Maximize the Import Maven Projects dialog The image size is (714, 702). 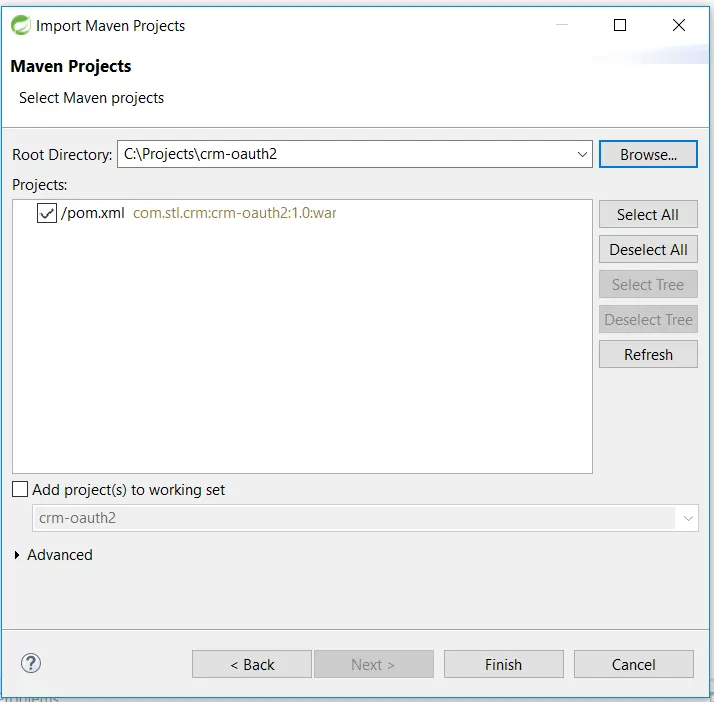pos(620,25)
